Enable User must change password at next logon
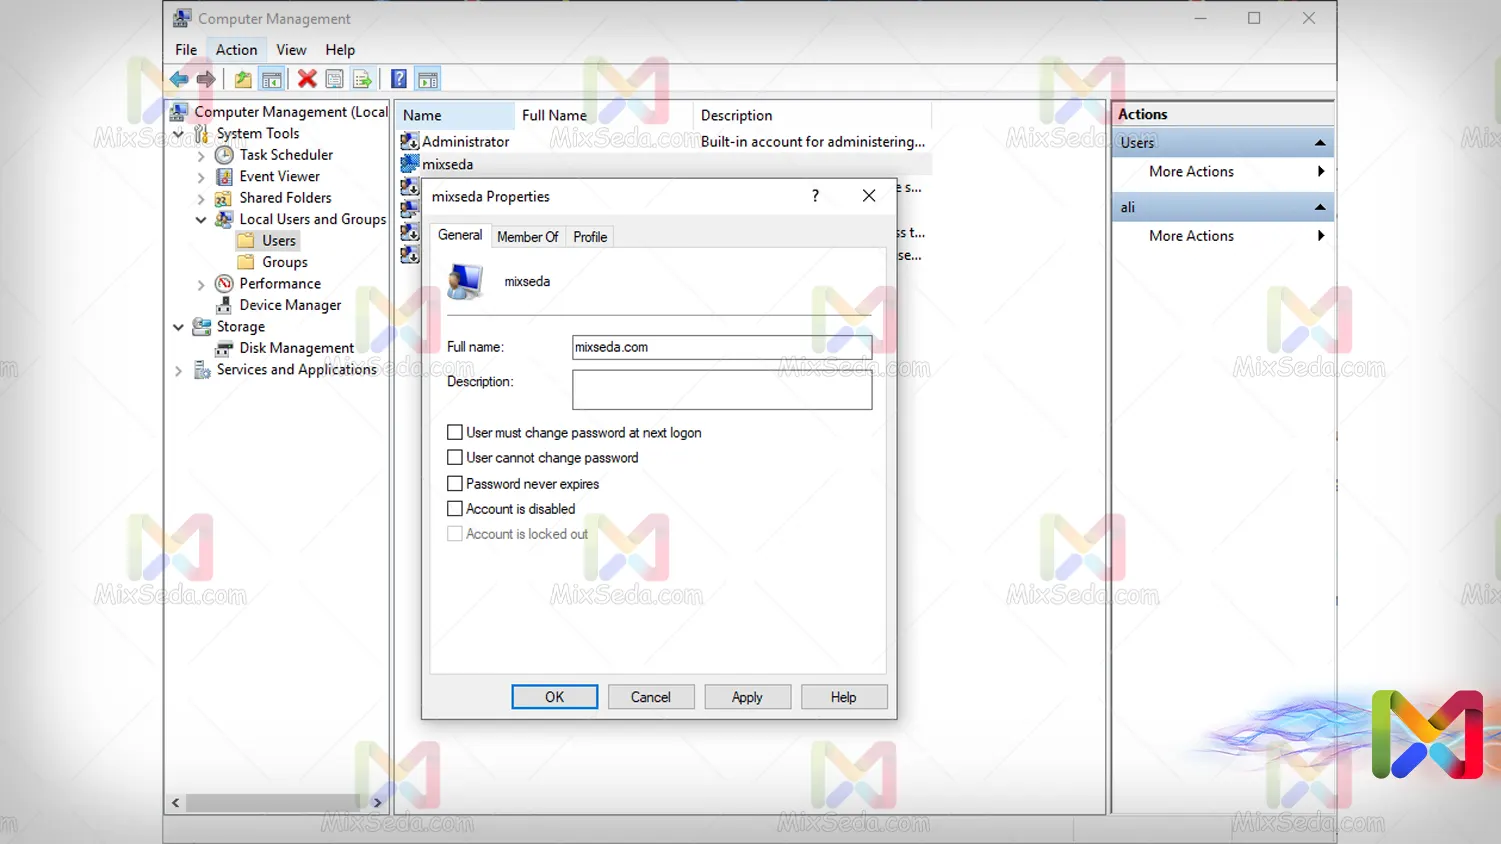 [455, 432]
